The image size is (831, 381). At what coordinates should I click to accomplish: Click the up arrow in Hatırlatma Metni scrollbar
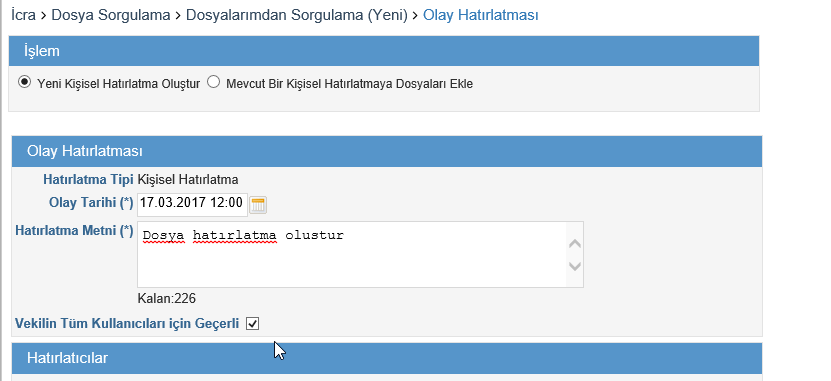(x=574, y=244)
